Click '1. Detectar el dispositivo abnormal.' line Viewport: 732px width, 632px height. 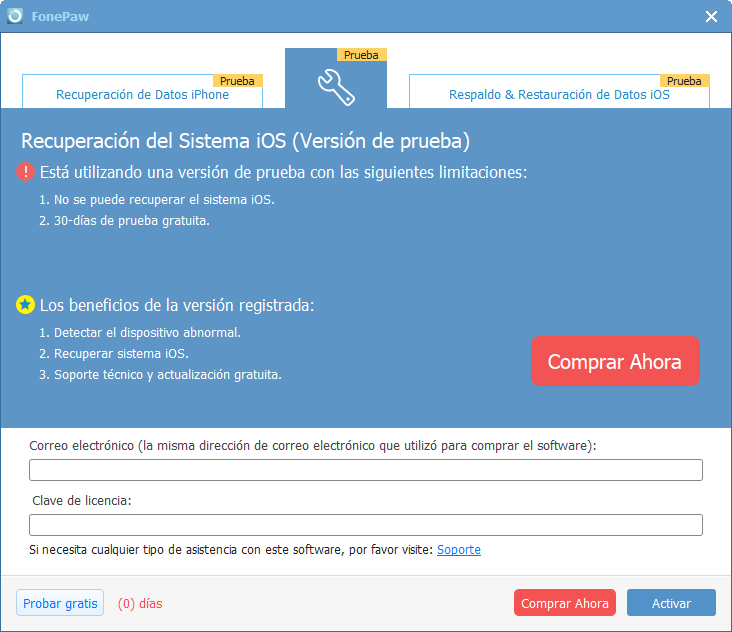140,333
